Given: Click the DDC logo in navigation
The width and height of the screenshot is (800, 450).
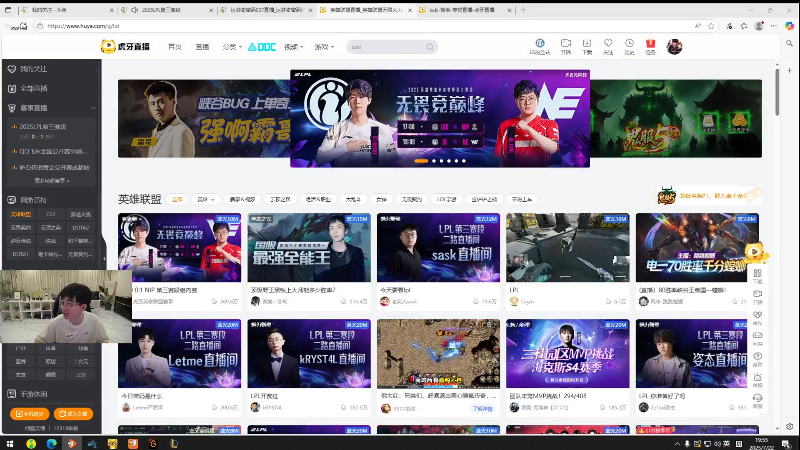Looking at the screenshot, I should [x=262, y=47].
